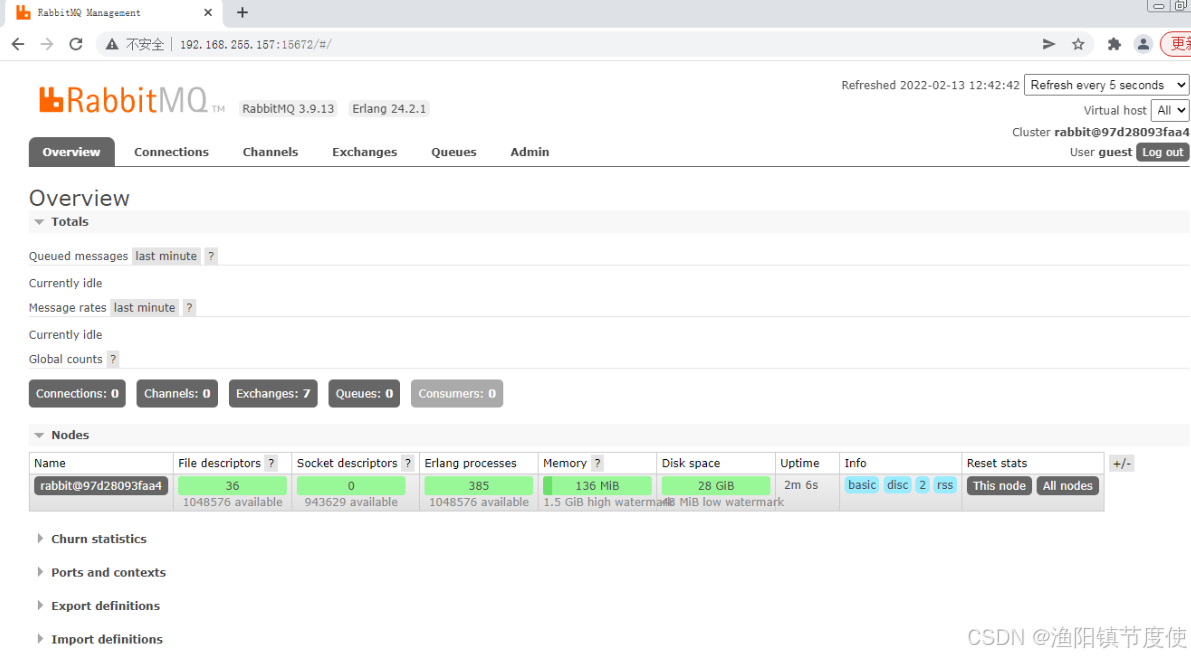Click the uptime value 2m 6s
Image resolution: width=1191 pixels, height=657 pixels.
click(801, 485)
